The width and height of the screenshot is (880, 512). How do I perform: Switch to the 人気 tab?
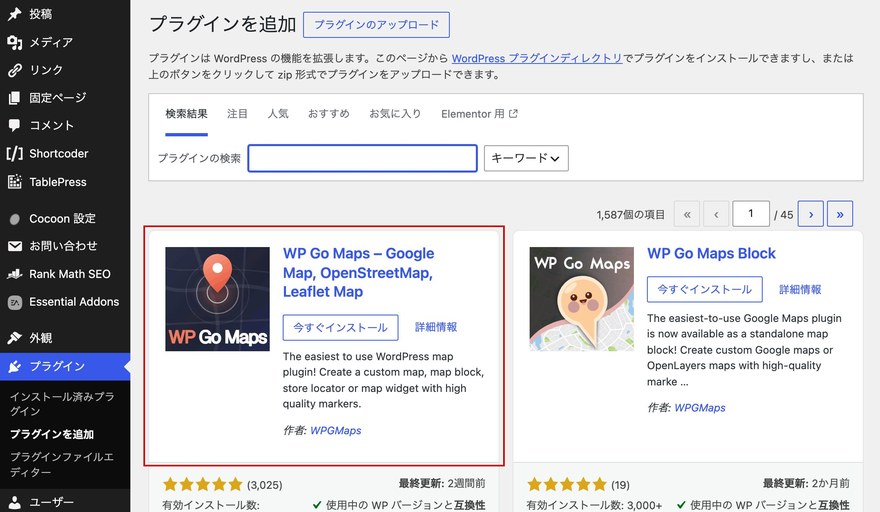(x=278, y=114)
